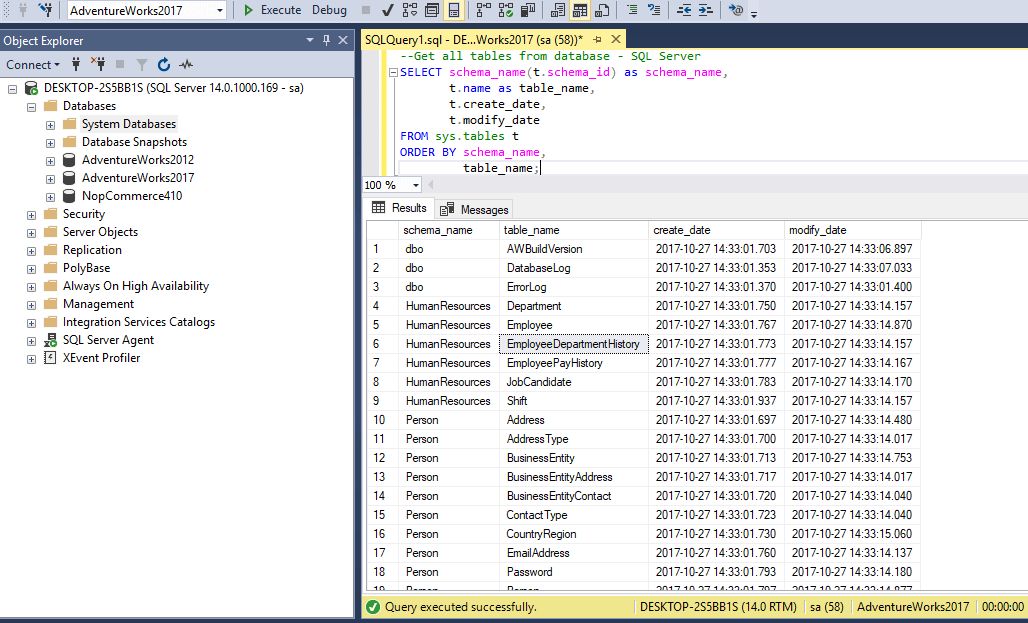Collapse the Databases tree node

click(x=32, y=105)
